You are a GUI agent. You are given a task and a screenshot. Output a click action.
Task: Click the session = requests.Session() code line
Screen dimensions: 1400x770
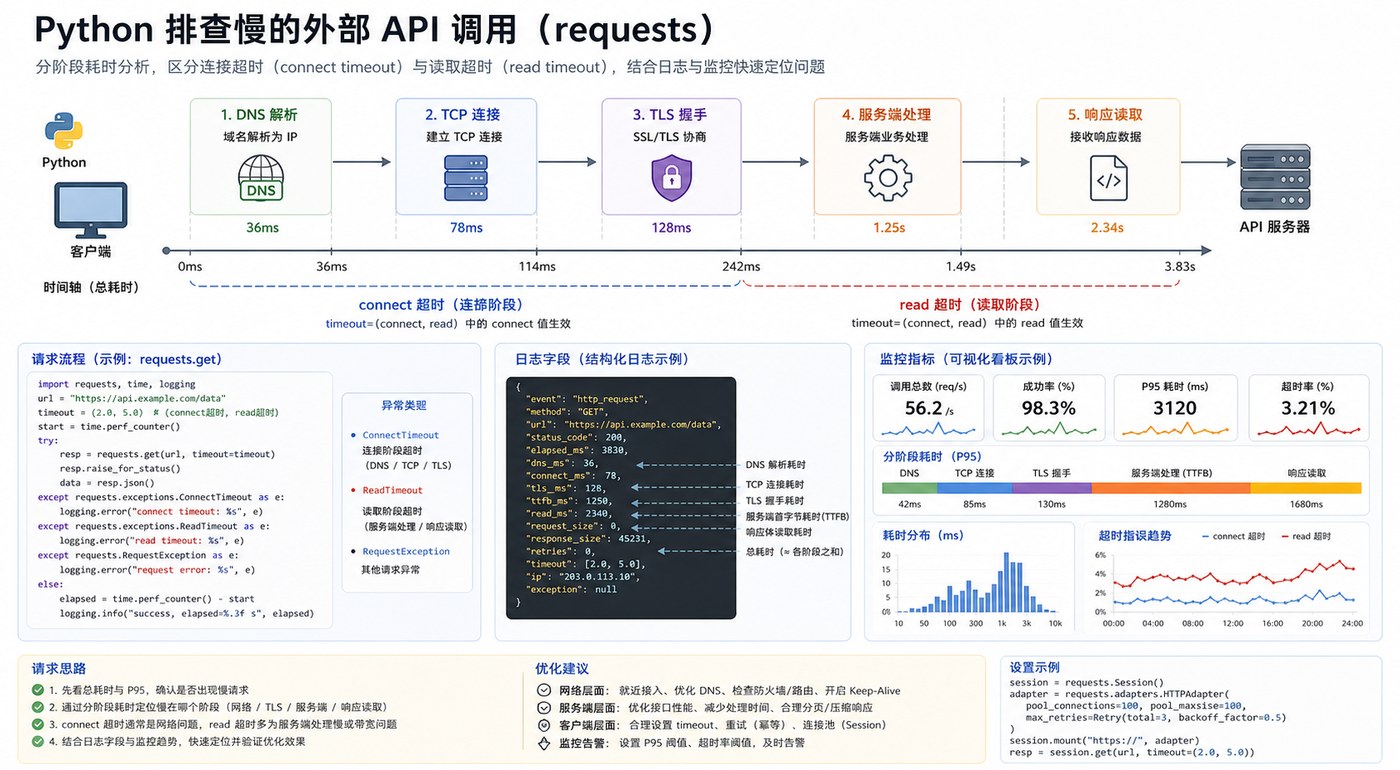1087,682
